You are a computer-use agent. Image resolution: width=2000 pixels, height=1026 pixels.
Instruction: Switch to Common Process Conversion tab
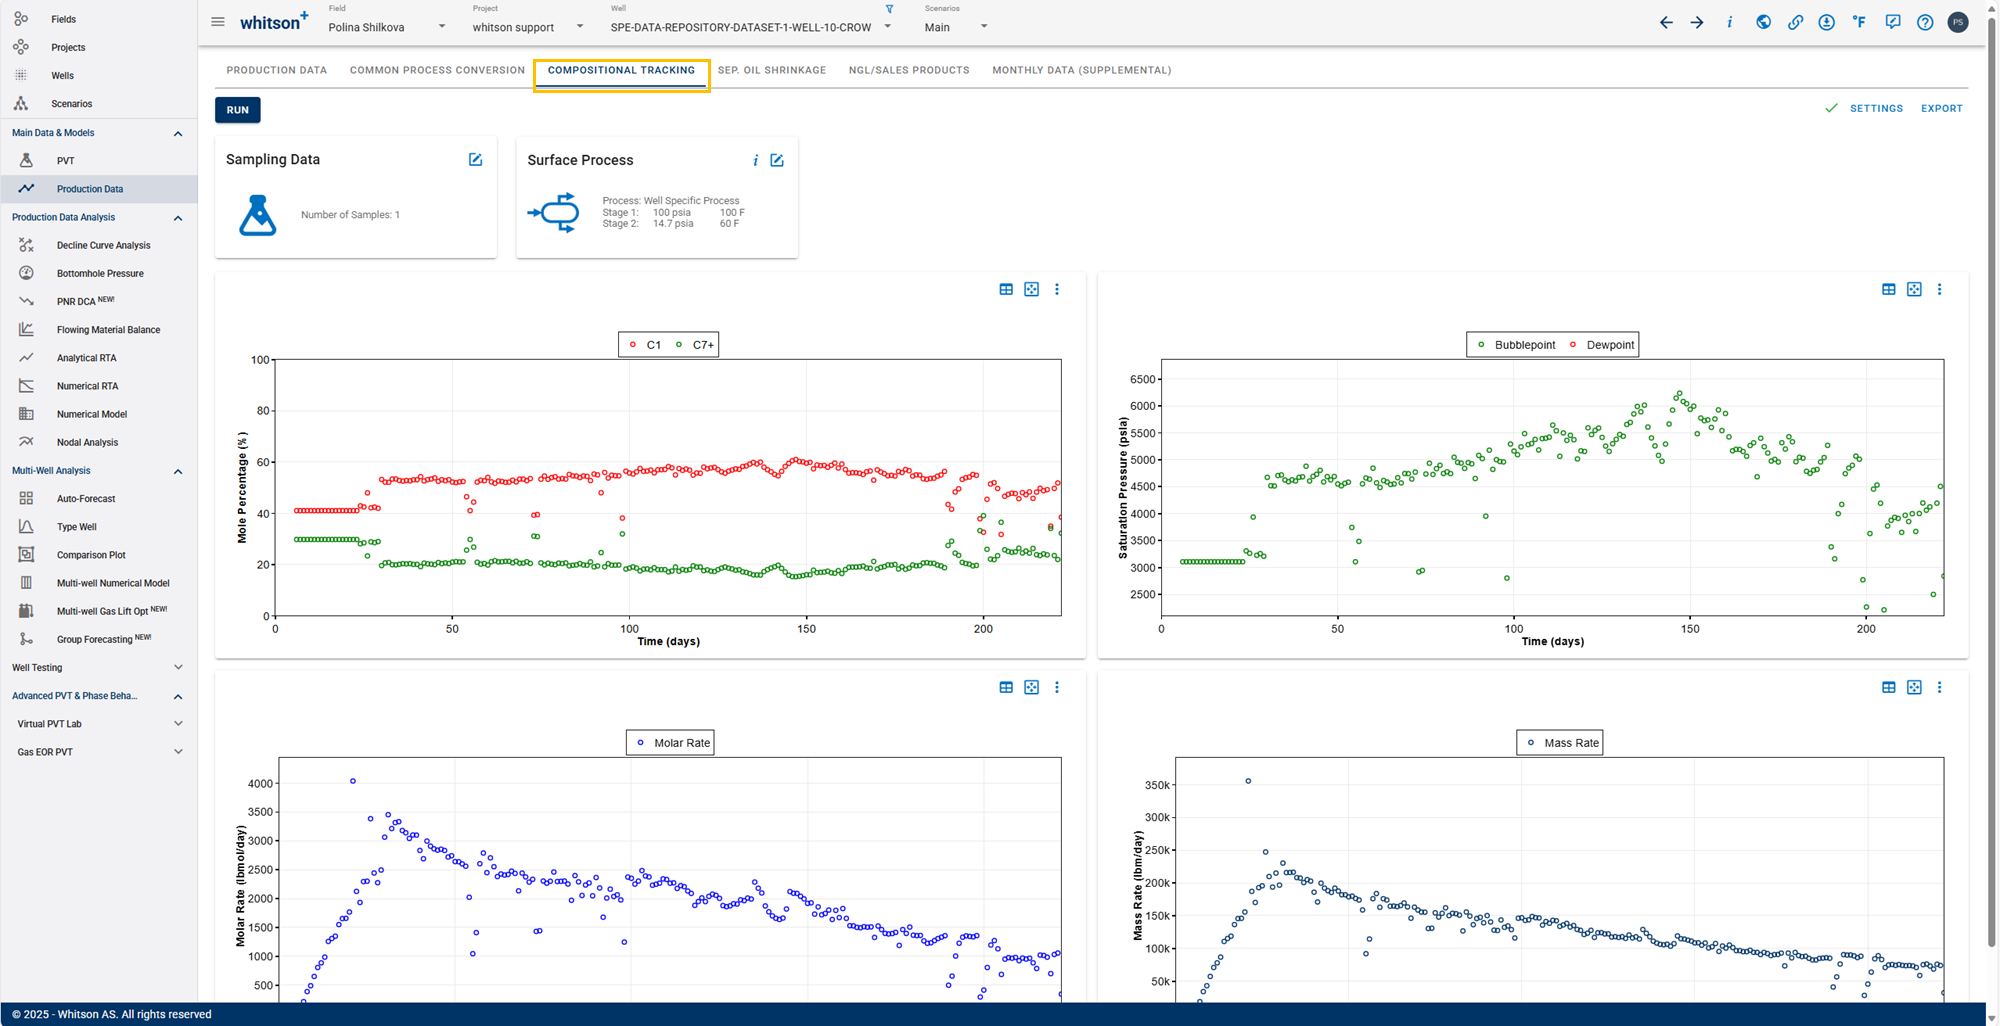[437, 70]
